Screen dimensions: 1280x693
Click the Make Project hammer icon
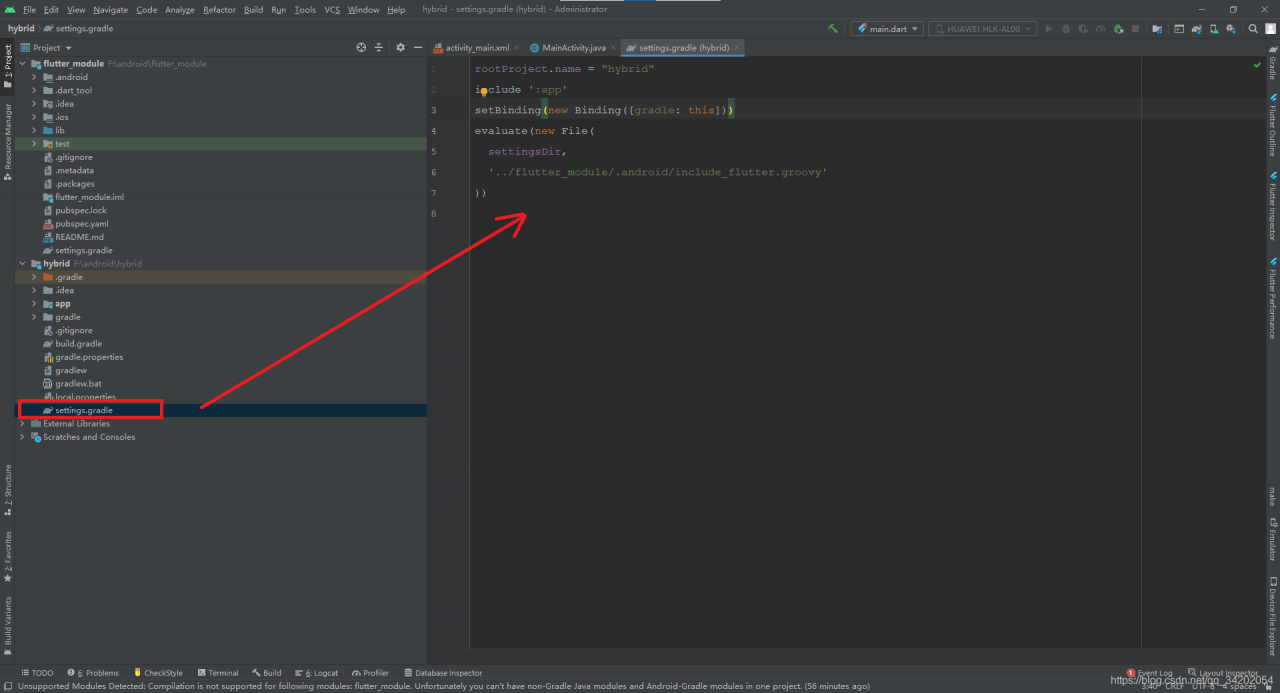(x=833, y=29)
